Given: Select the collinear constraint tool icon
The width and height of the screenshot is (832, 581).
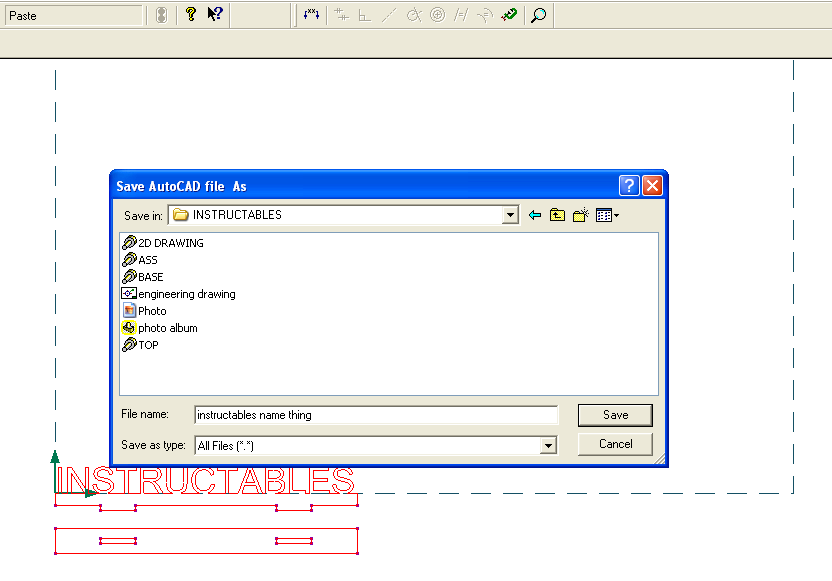Looking at the screenshot, I should pyautogui.click(x=341, y=15).
